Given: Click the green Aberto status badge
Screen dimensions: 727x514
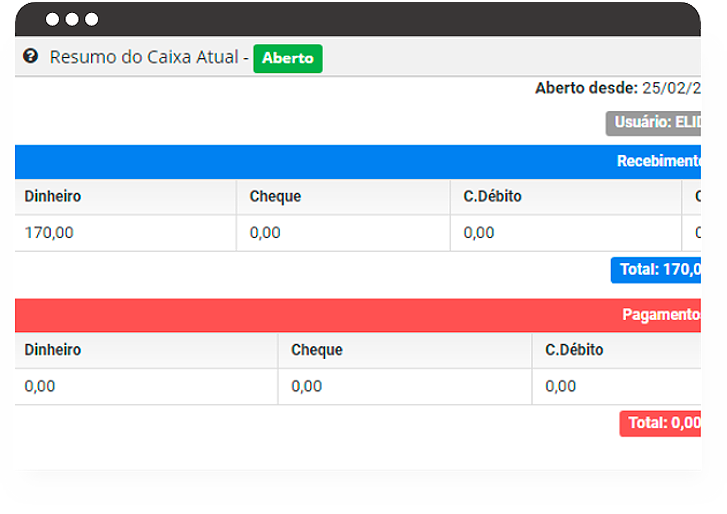Looking at the screenshot, I should (x=288, y=58).
